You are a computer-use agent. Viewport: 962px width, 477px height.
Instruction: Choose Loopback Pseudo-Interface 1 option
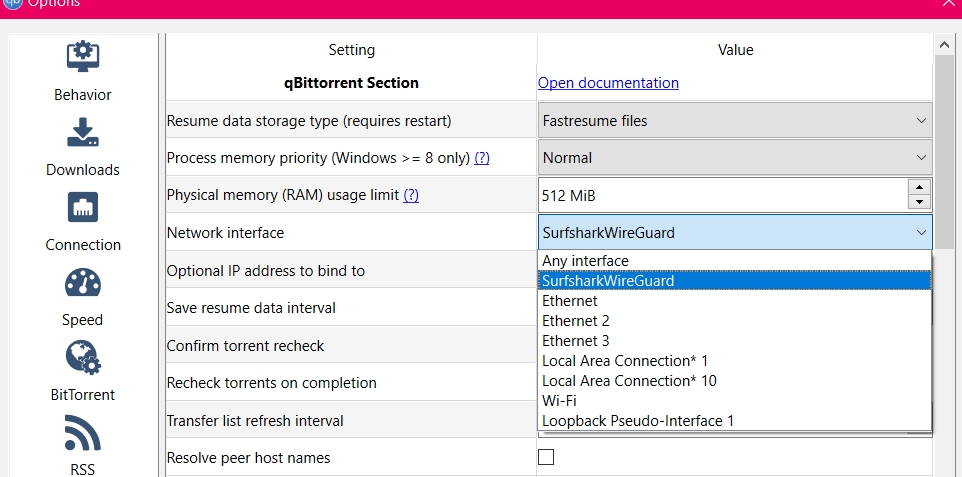pyautogui.click(x=637, y=421)
